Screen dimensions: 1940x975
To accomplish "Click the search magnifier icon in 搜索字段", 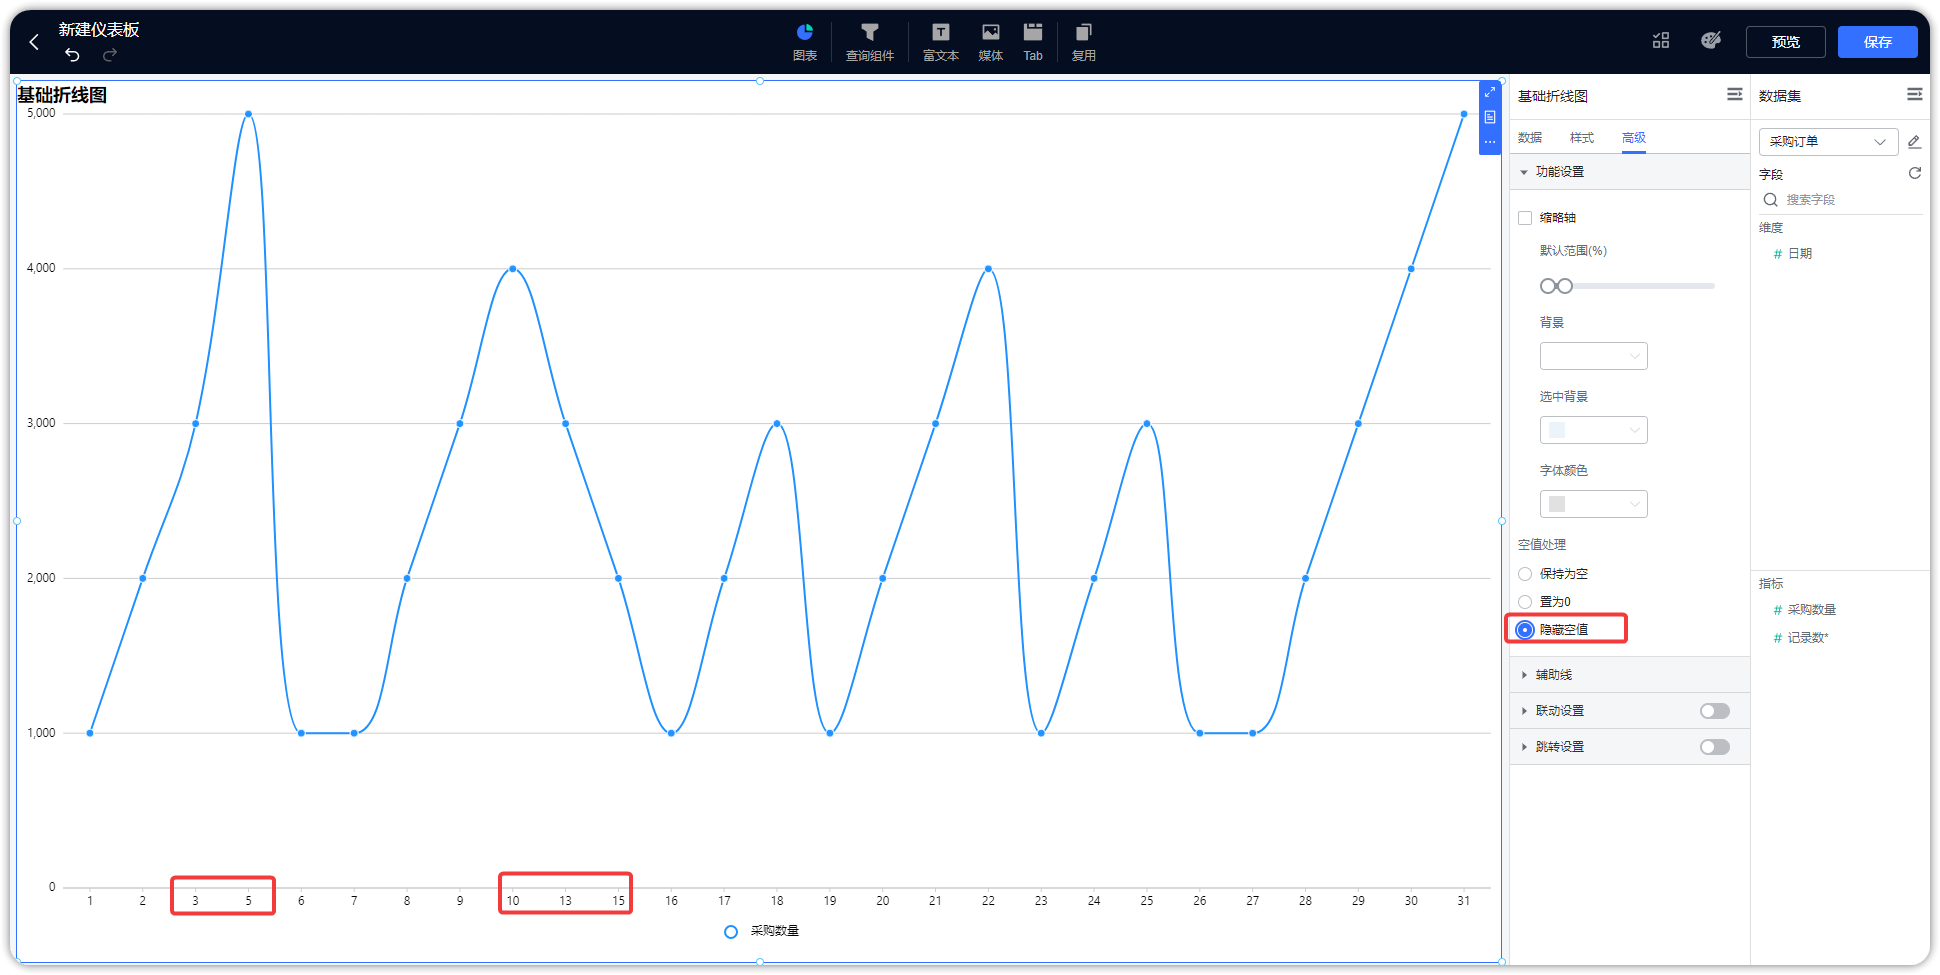I will 1770,200.
